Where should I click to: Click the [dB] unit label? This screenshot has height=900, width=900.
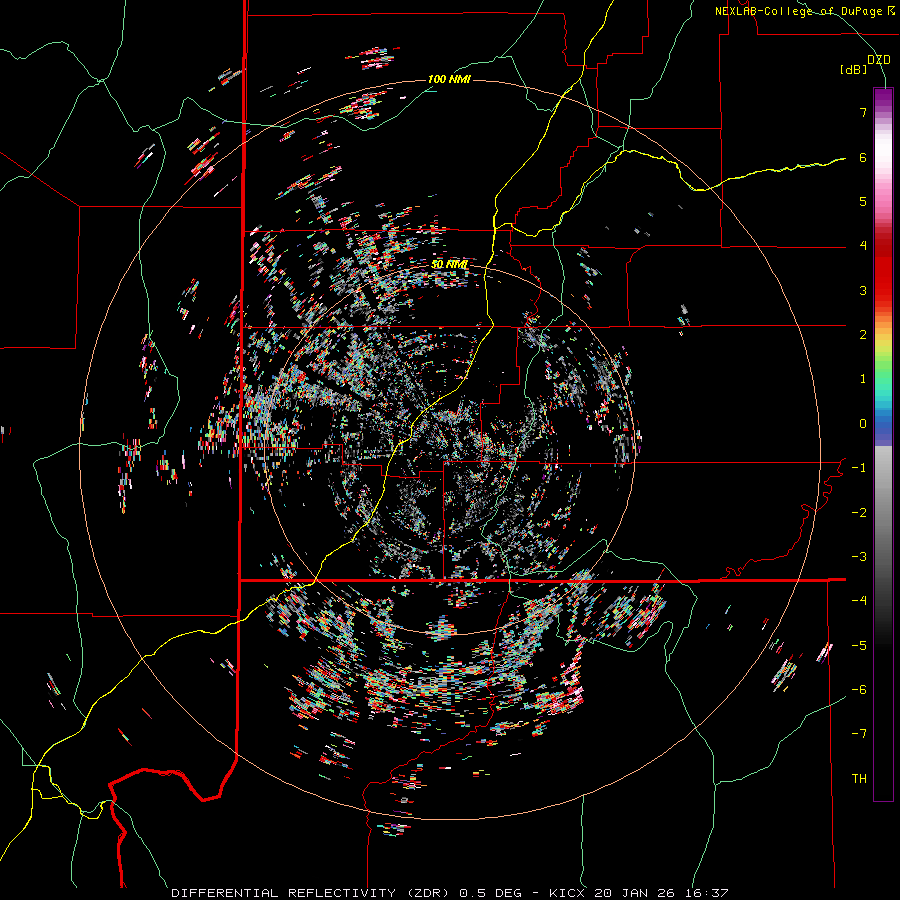coord(853,69)
